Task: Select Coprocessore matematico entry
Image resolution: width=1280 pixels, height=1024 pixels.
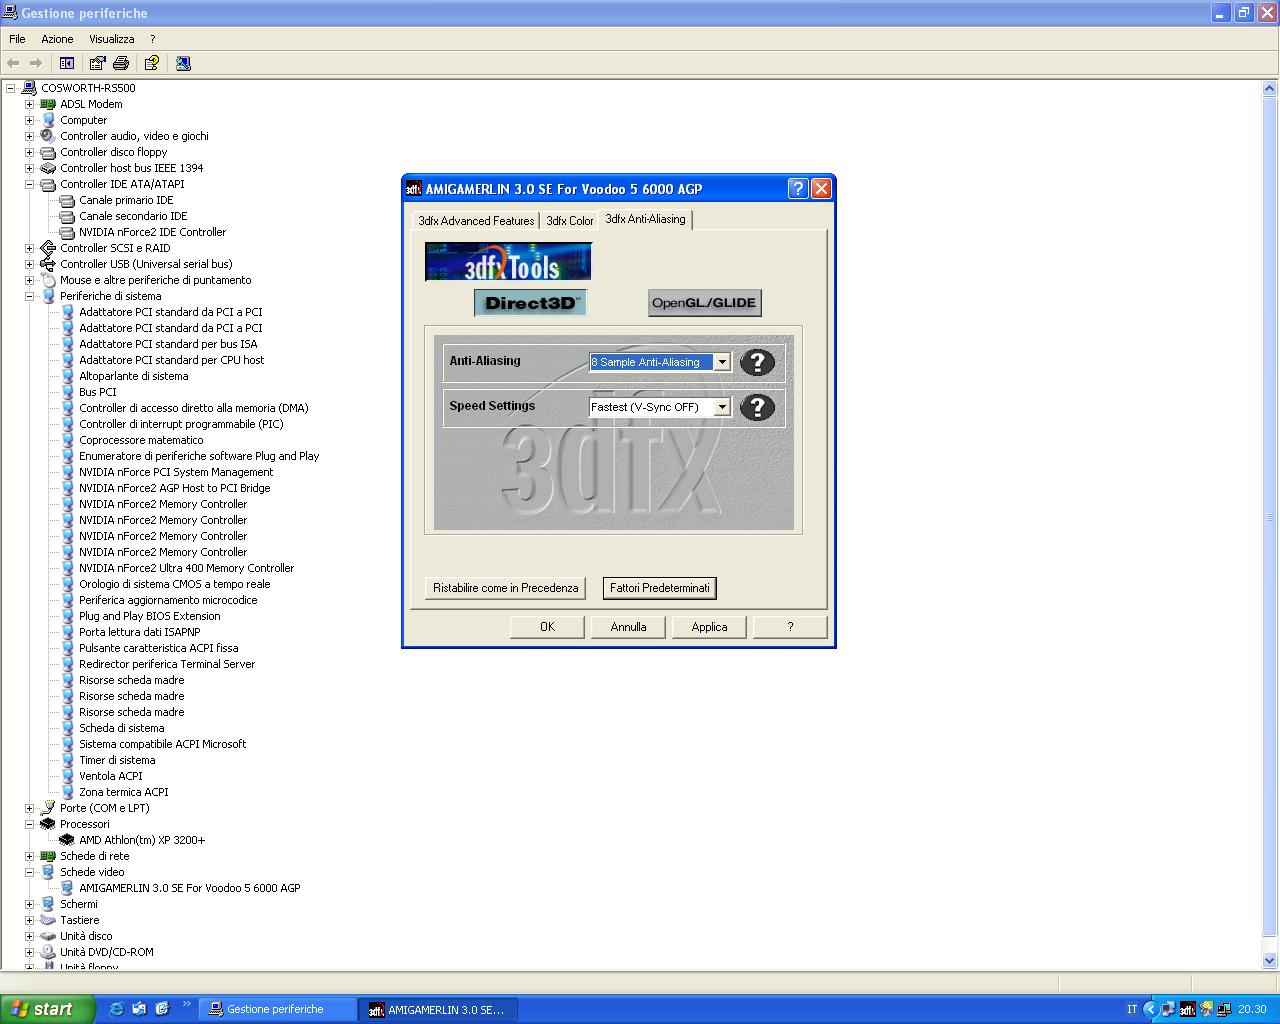Action: coord(141,440)
